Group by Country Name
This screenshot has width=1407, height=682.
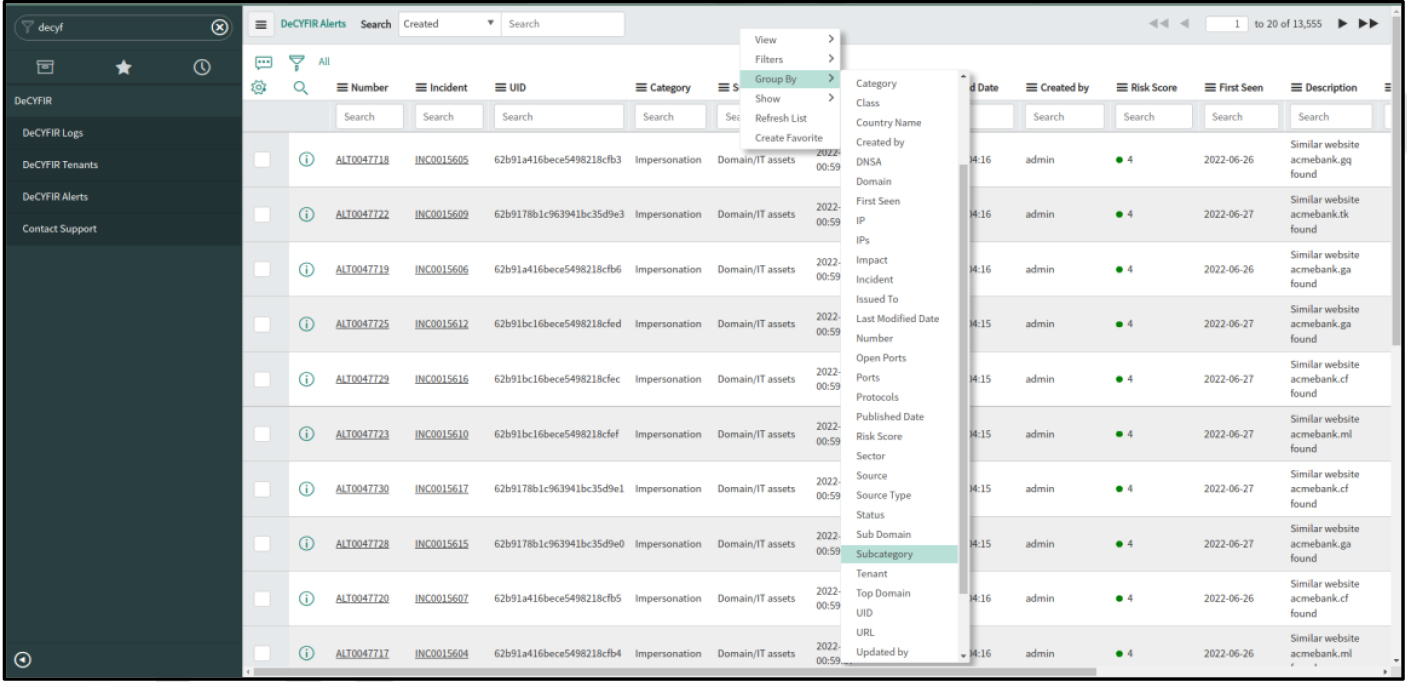(900, 123)
